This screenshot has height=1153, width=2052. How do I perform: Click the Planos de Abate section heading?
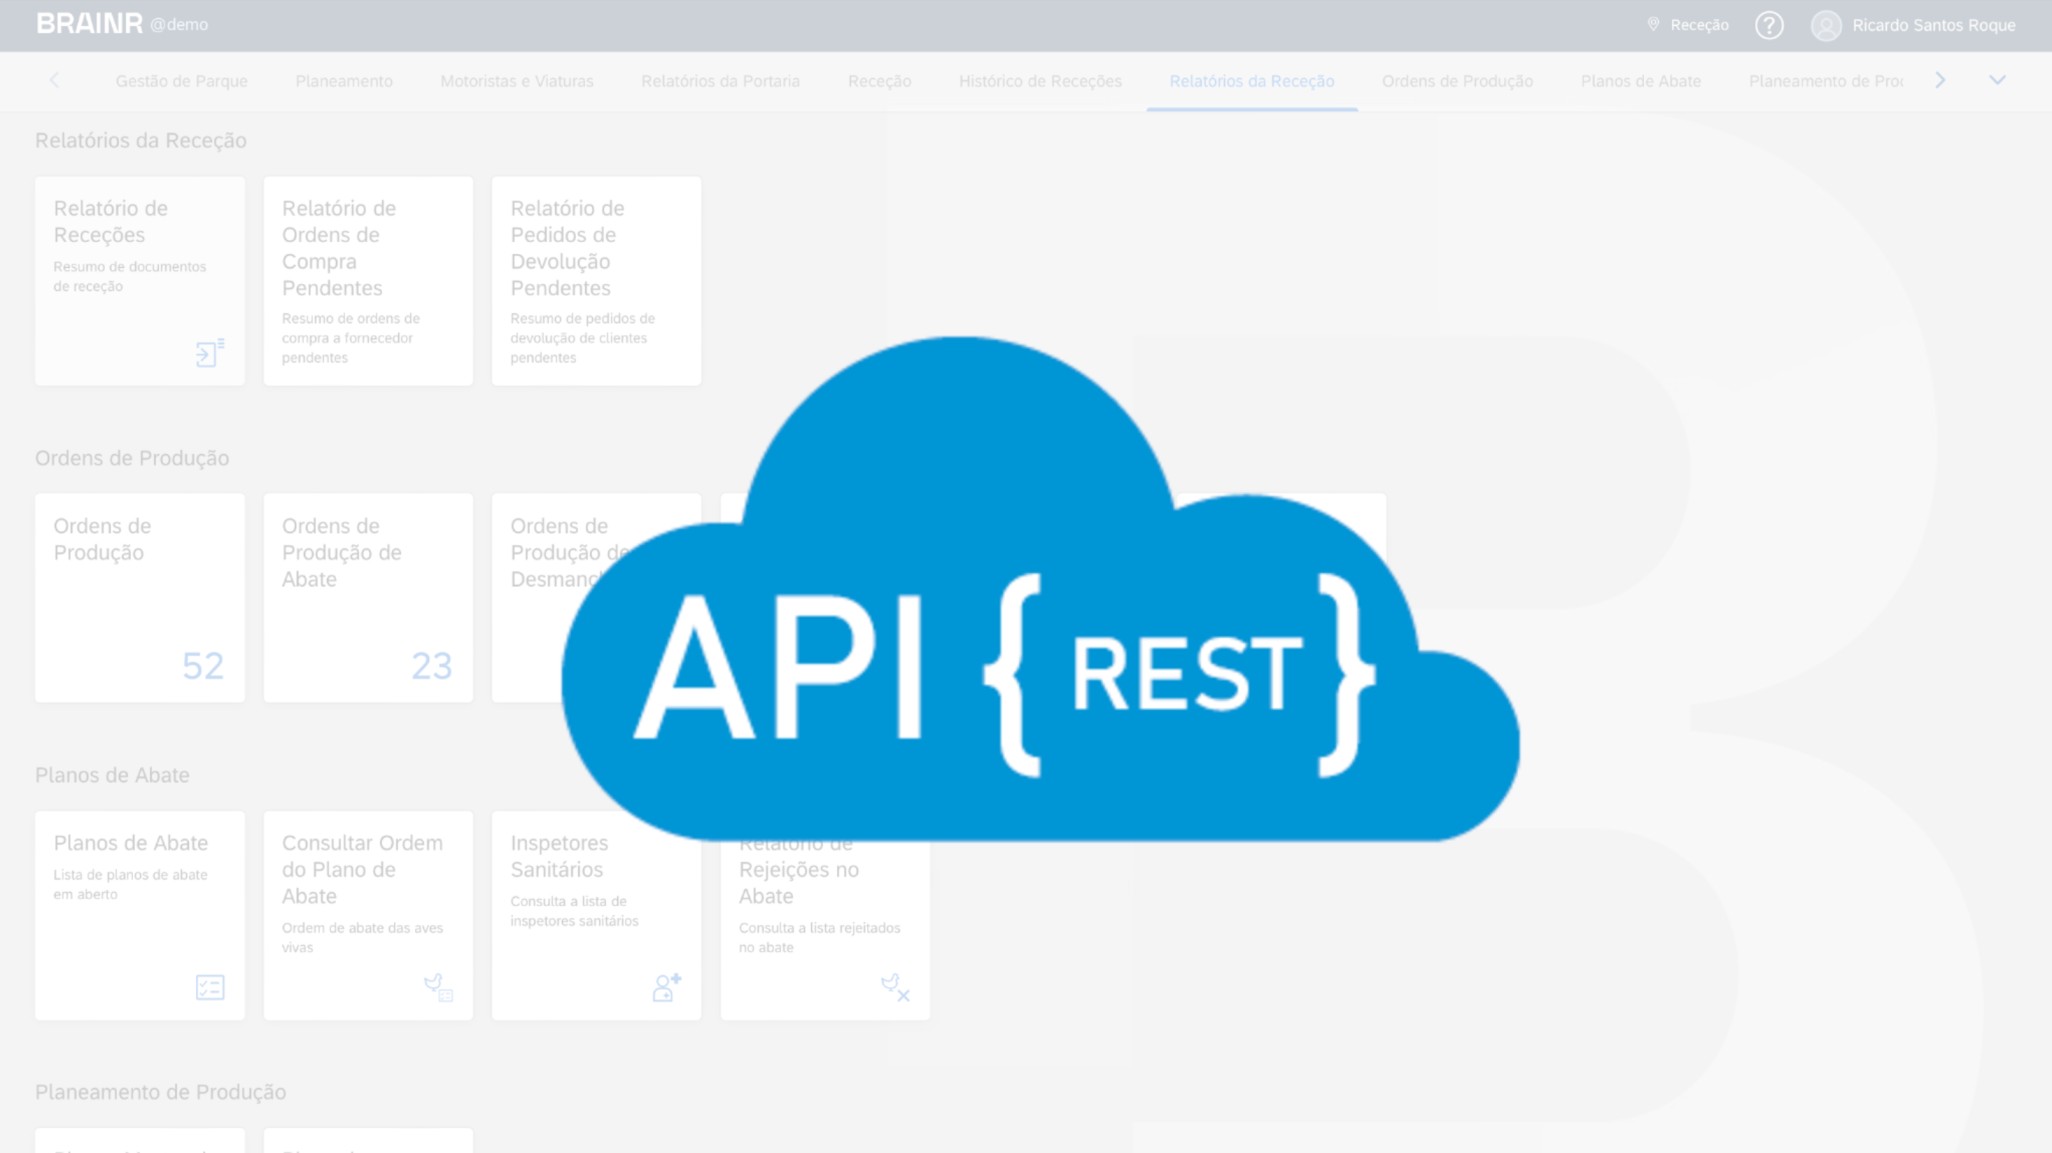pos(112,775)
